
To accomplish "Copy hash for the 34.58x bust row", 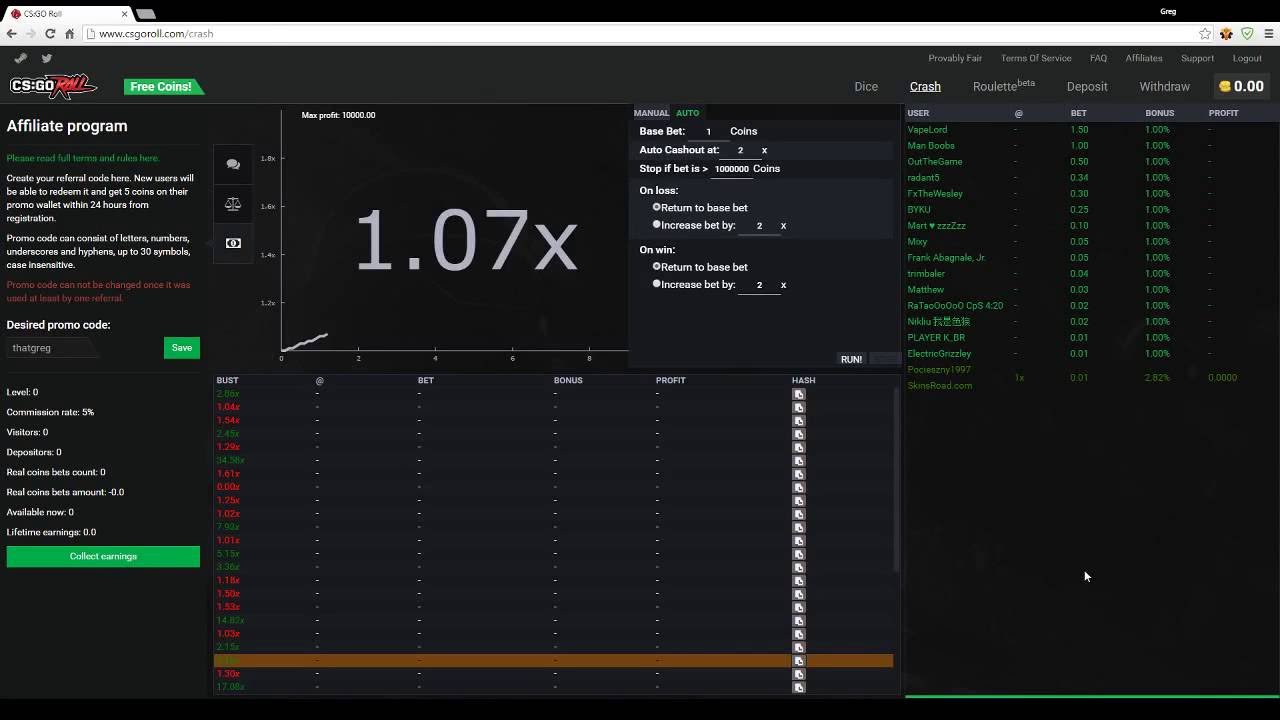I will 799,460.
